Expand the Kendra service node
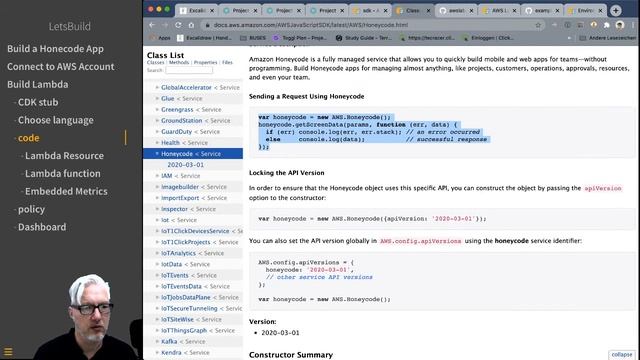The width and height of the screenshot is (640, 360). pyautogui.click(x=157, y=352)
